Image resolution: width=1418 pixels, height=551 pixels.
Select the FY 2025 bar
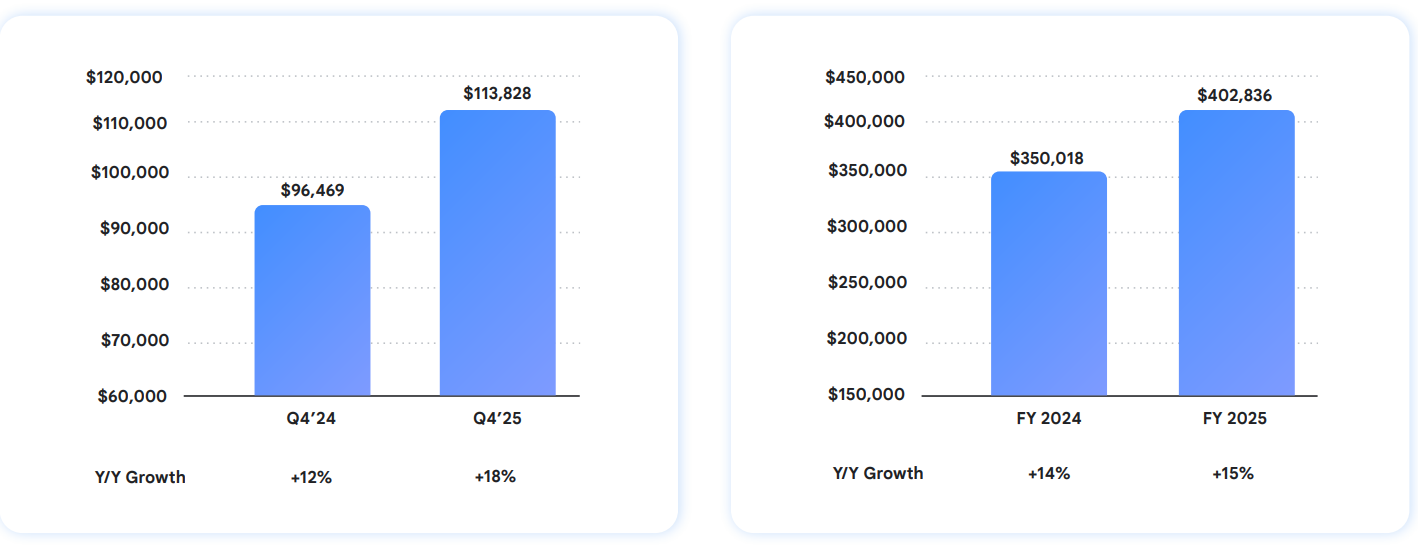pyautogui.click(x=1236, y=253)
